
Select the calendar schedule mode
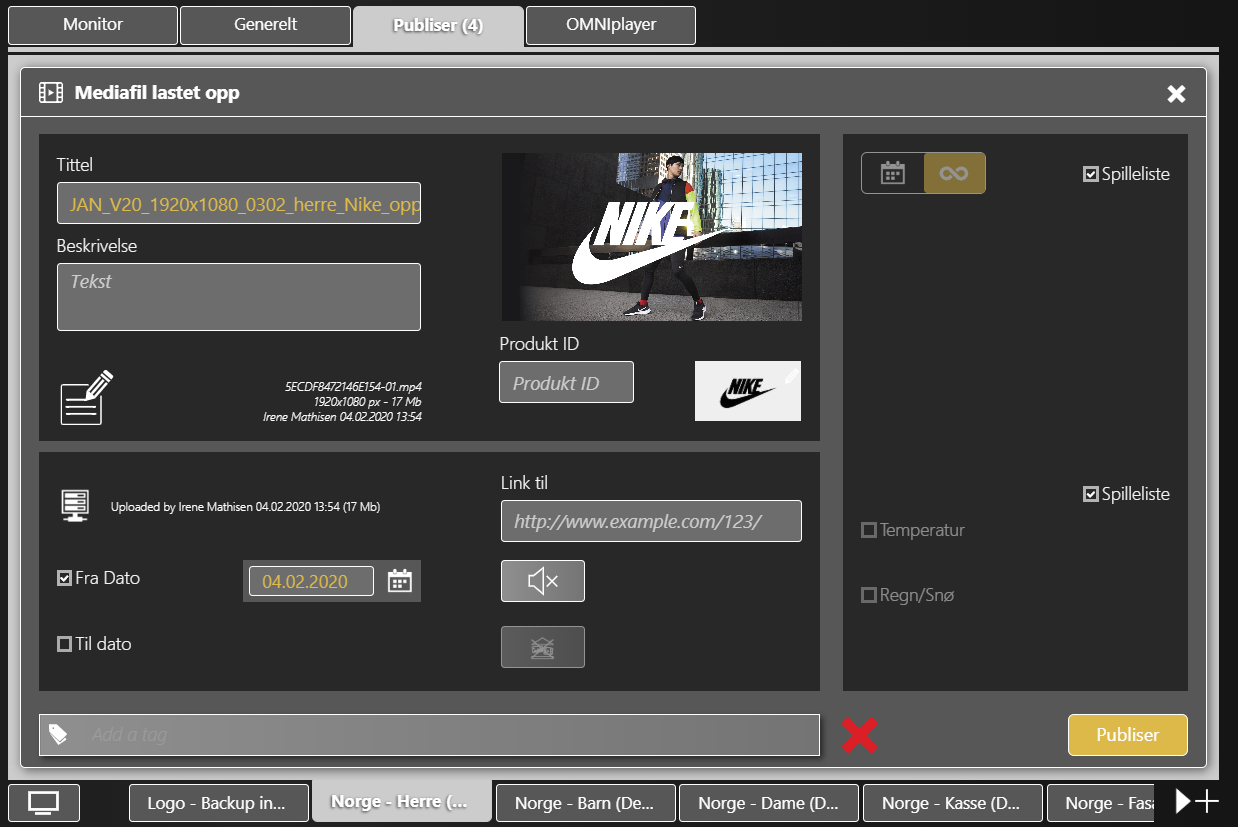892,173
